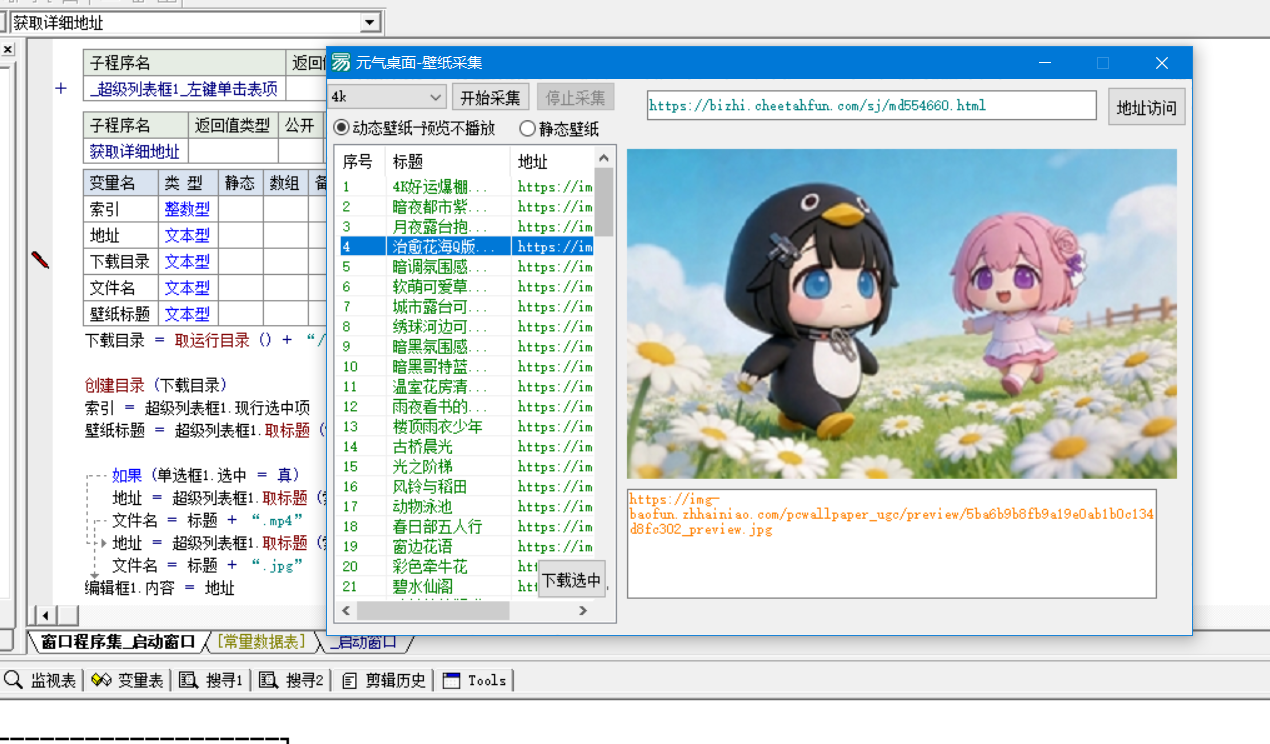The height and width of the screenshot is (744, 1270).
Task: Click the list vertical scrollbar thumb
Action: pyautogui.click(x=604, y=201)
